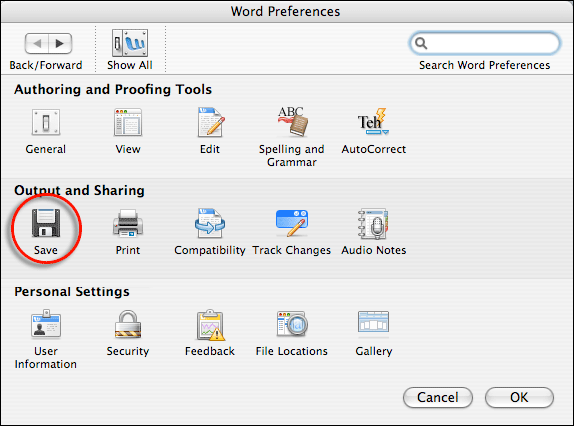Open the Security padlock icon
The width and height of the screenshot is (574, 426).
(128, 324)
